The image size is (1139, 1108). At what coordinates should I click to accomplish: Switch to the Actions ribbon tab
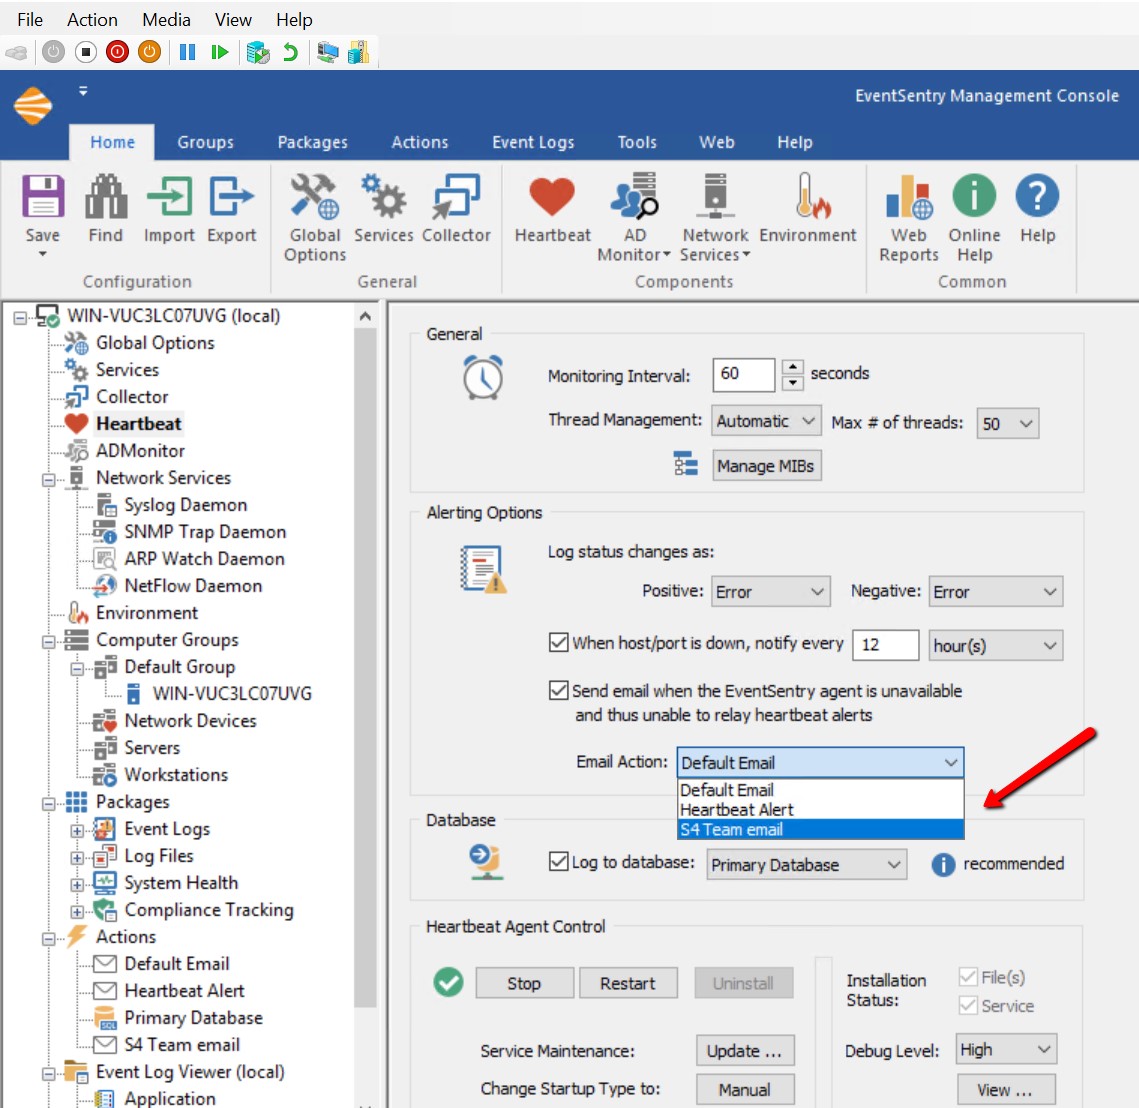point(420,142)
